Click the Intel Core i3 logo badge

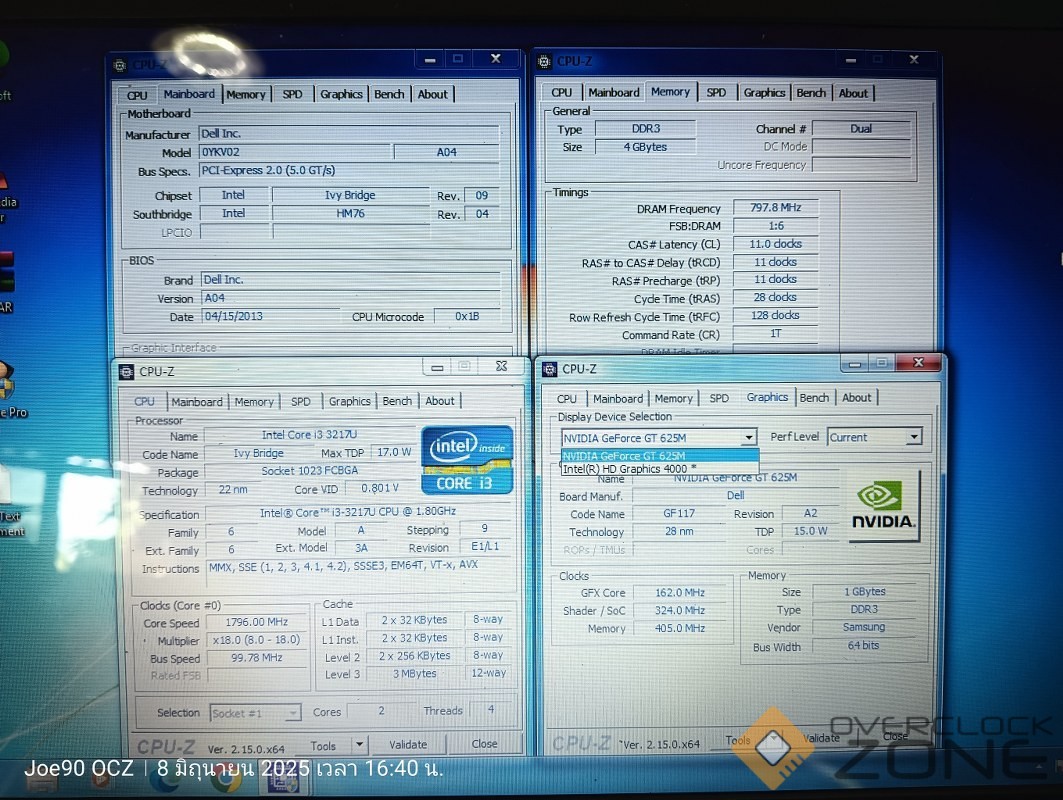tap(467, 459)
